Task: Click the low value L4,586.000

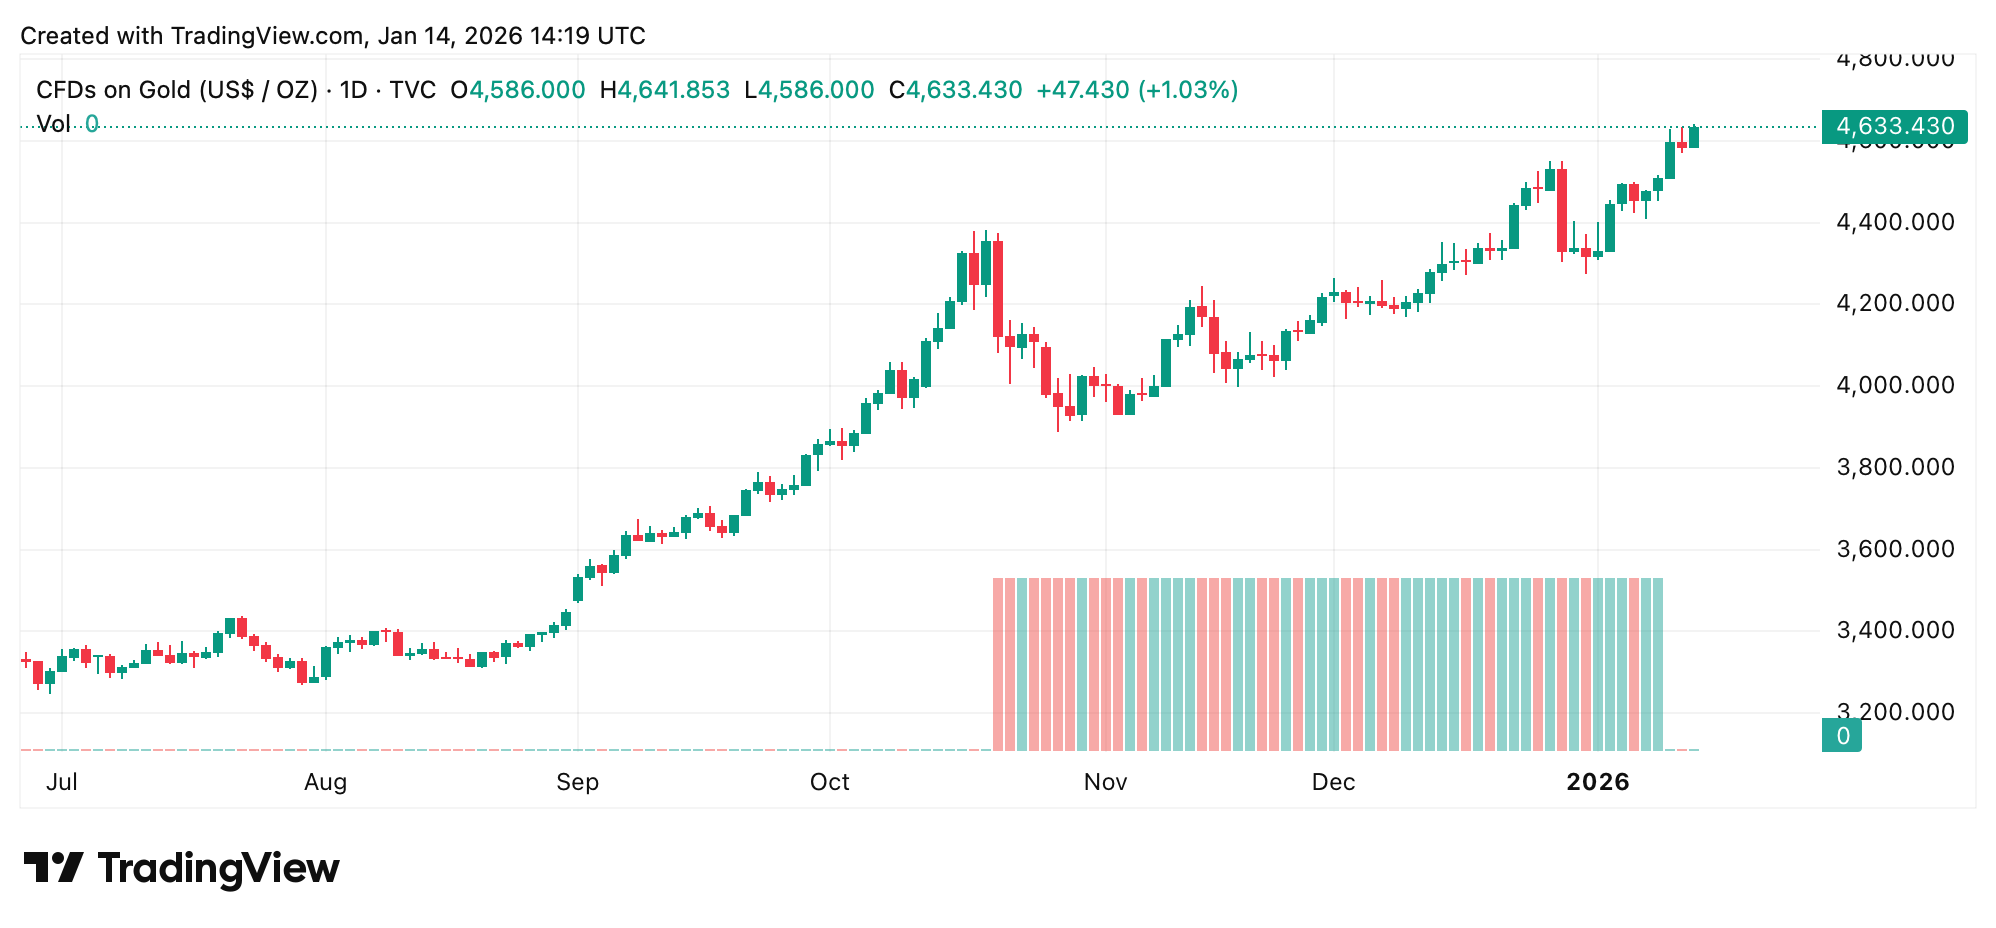Action: (x=810, y=90)
